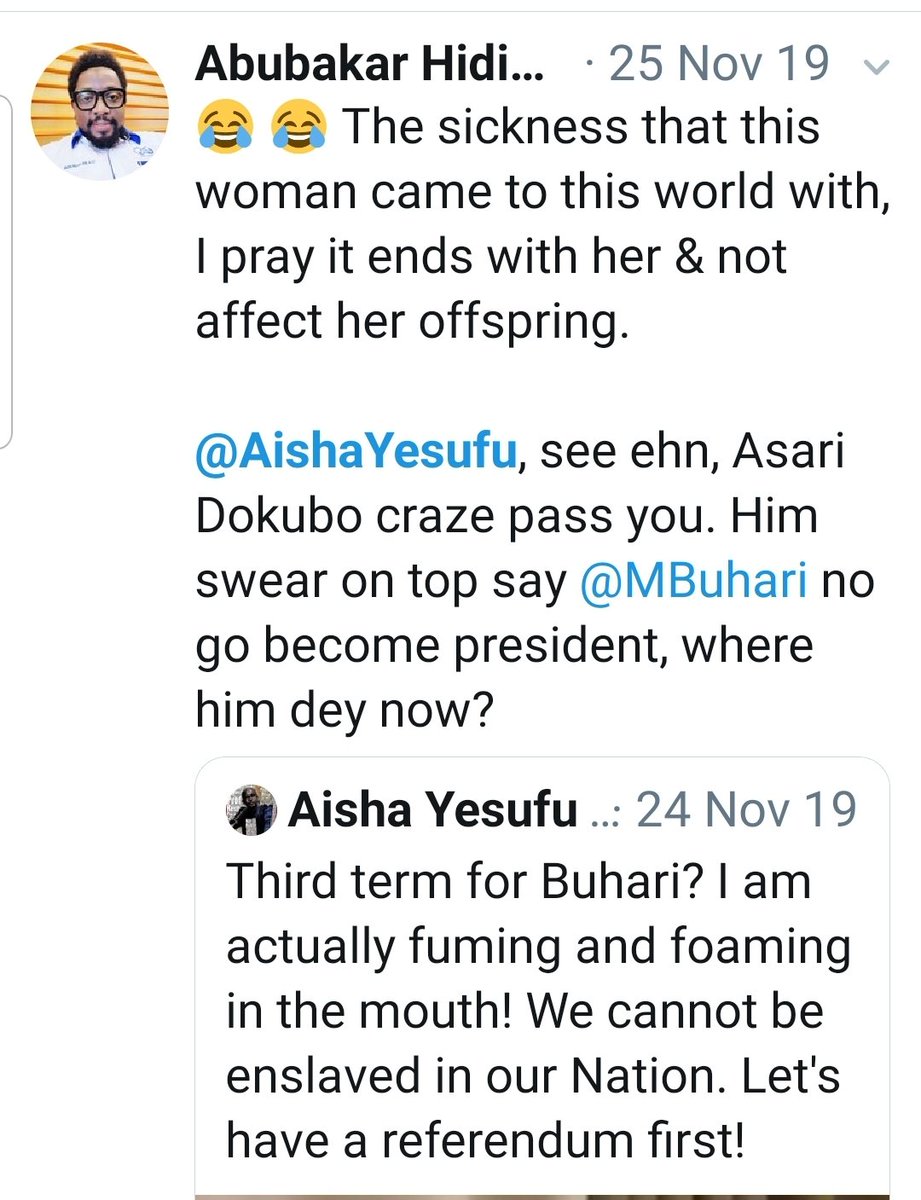Open the @MBuhari mention

point(693,582)
